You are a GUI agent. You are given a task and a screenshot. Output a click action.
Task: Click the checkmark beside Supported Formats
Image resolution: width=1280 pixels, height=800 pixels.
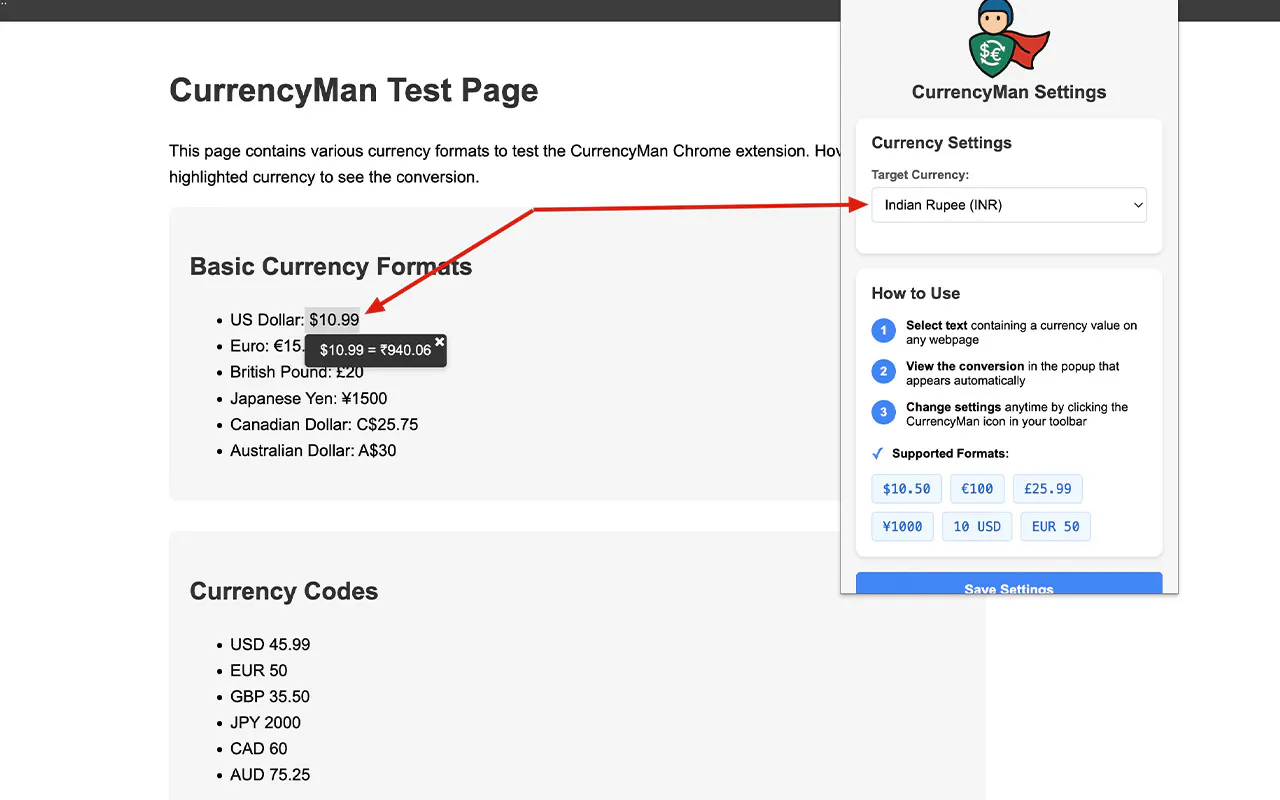click(878, 453)
